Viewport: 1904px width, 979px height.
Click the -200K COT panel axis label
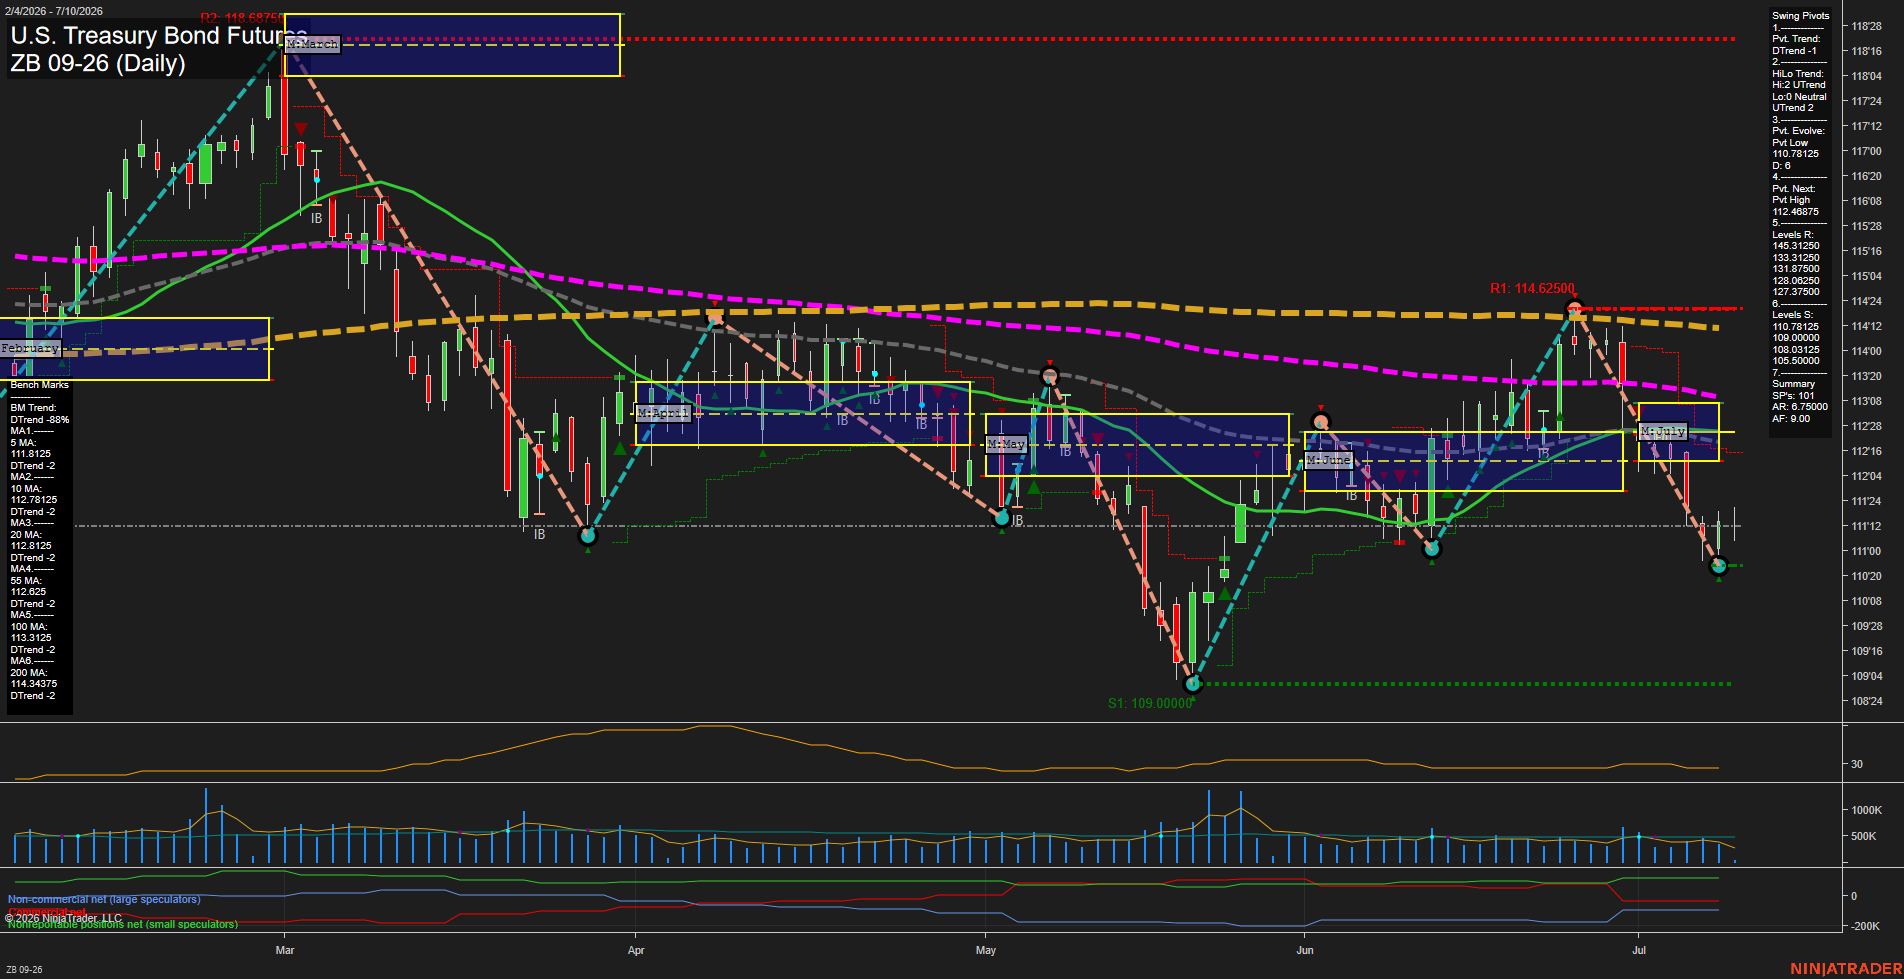pos(1865,927)
